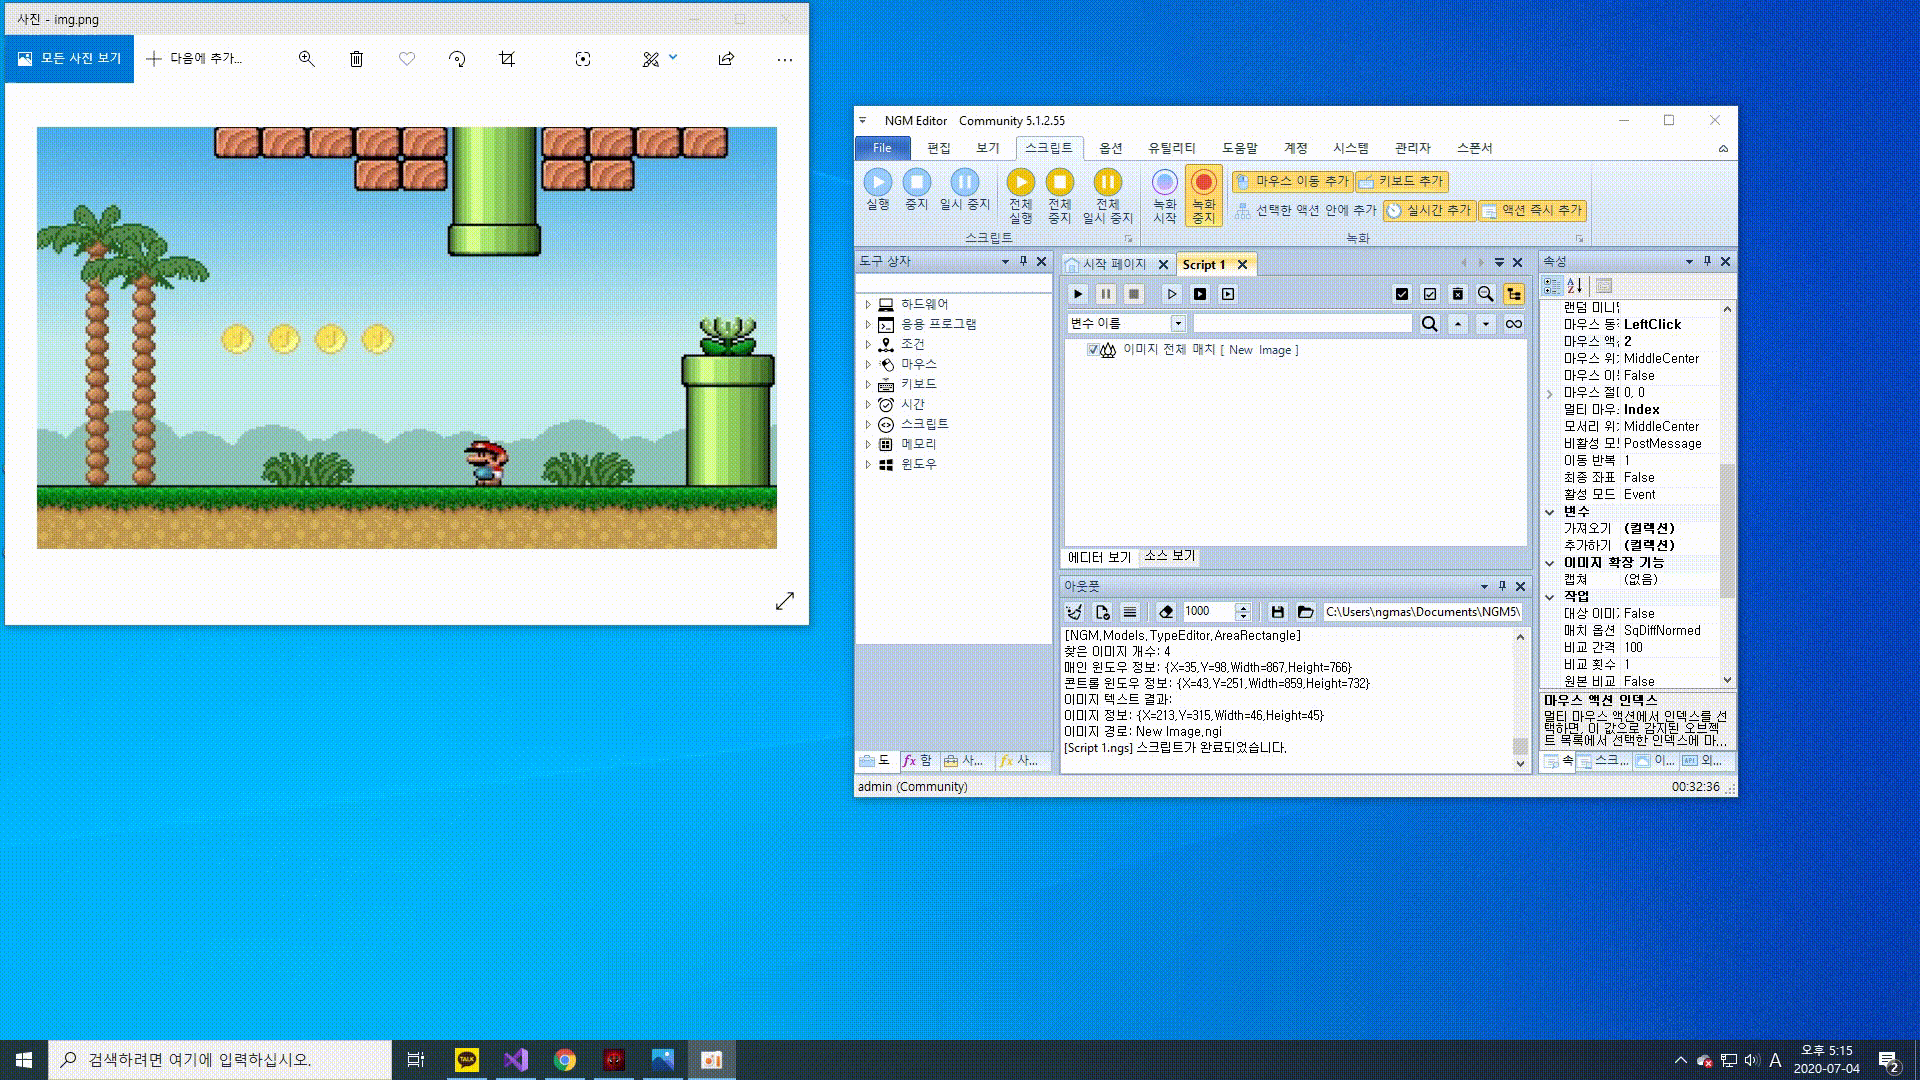Toggle 마우스 이동 추가 recording option

click(1292, 181)
